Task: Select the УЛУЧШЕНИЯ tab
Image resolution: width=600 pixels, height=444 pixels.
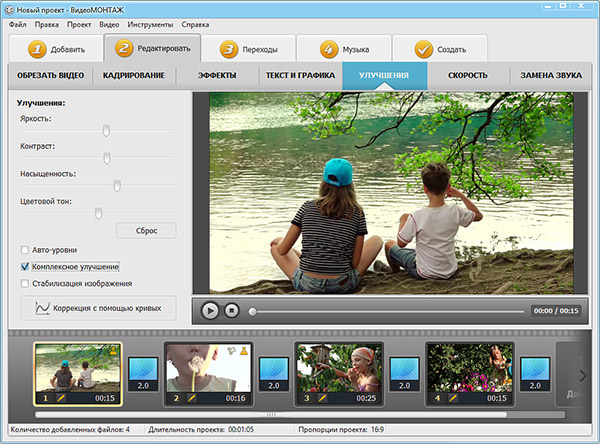Action: (x=384, y=75)
